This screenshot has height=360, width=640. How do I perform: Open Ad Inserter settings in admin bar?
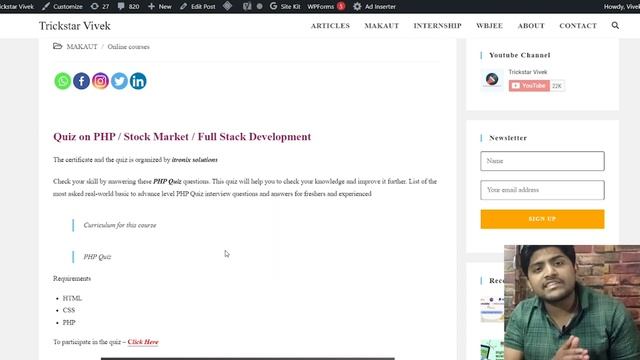click(374, 7)
